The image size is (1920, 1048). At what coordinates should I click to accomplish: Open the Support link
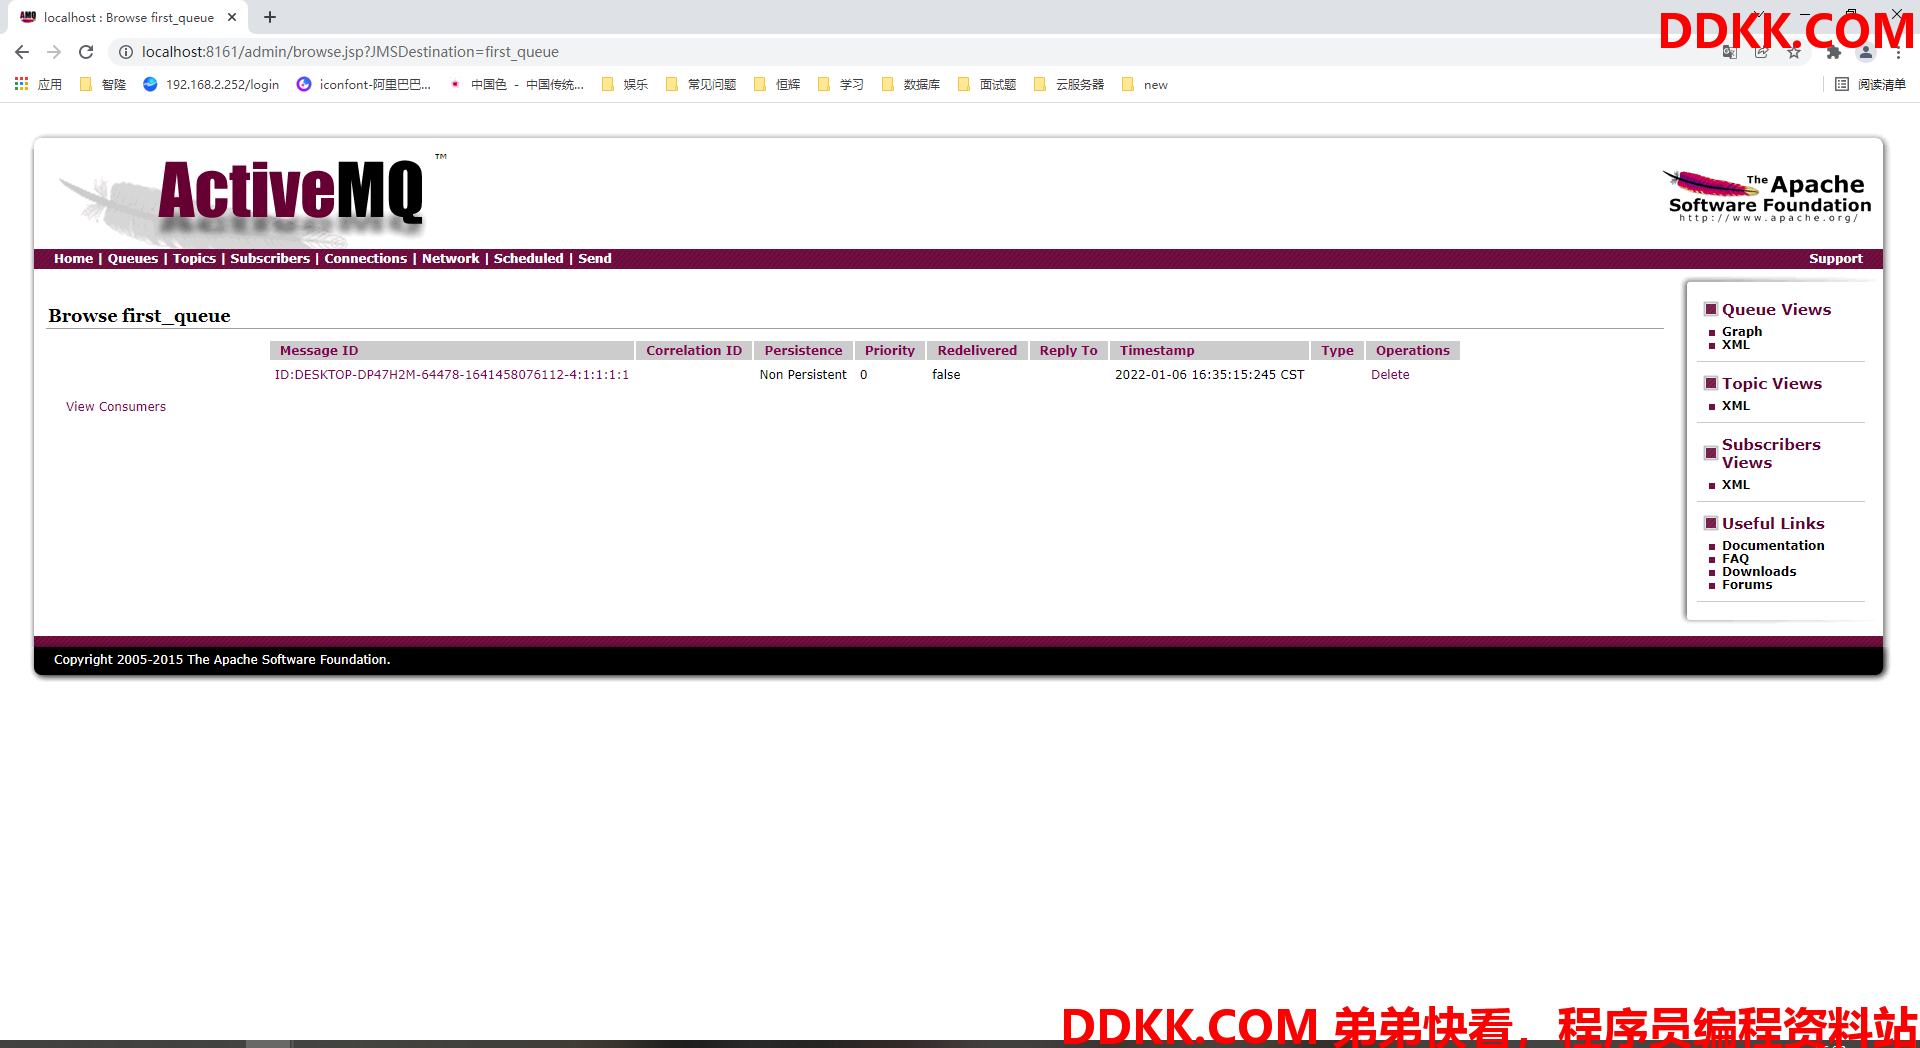1836,258
